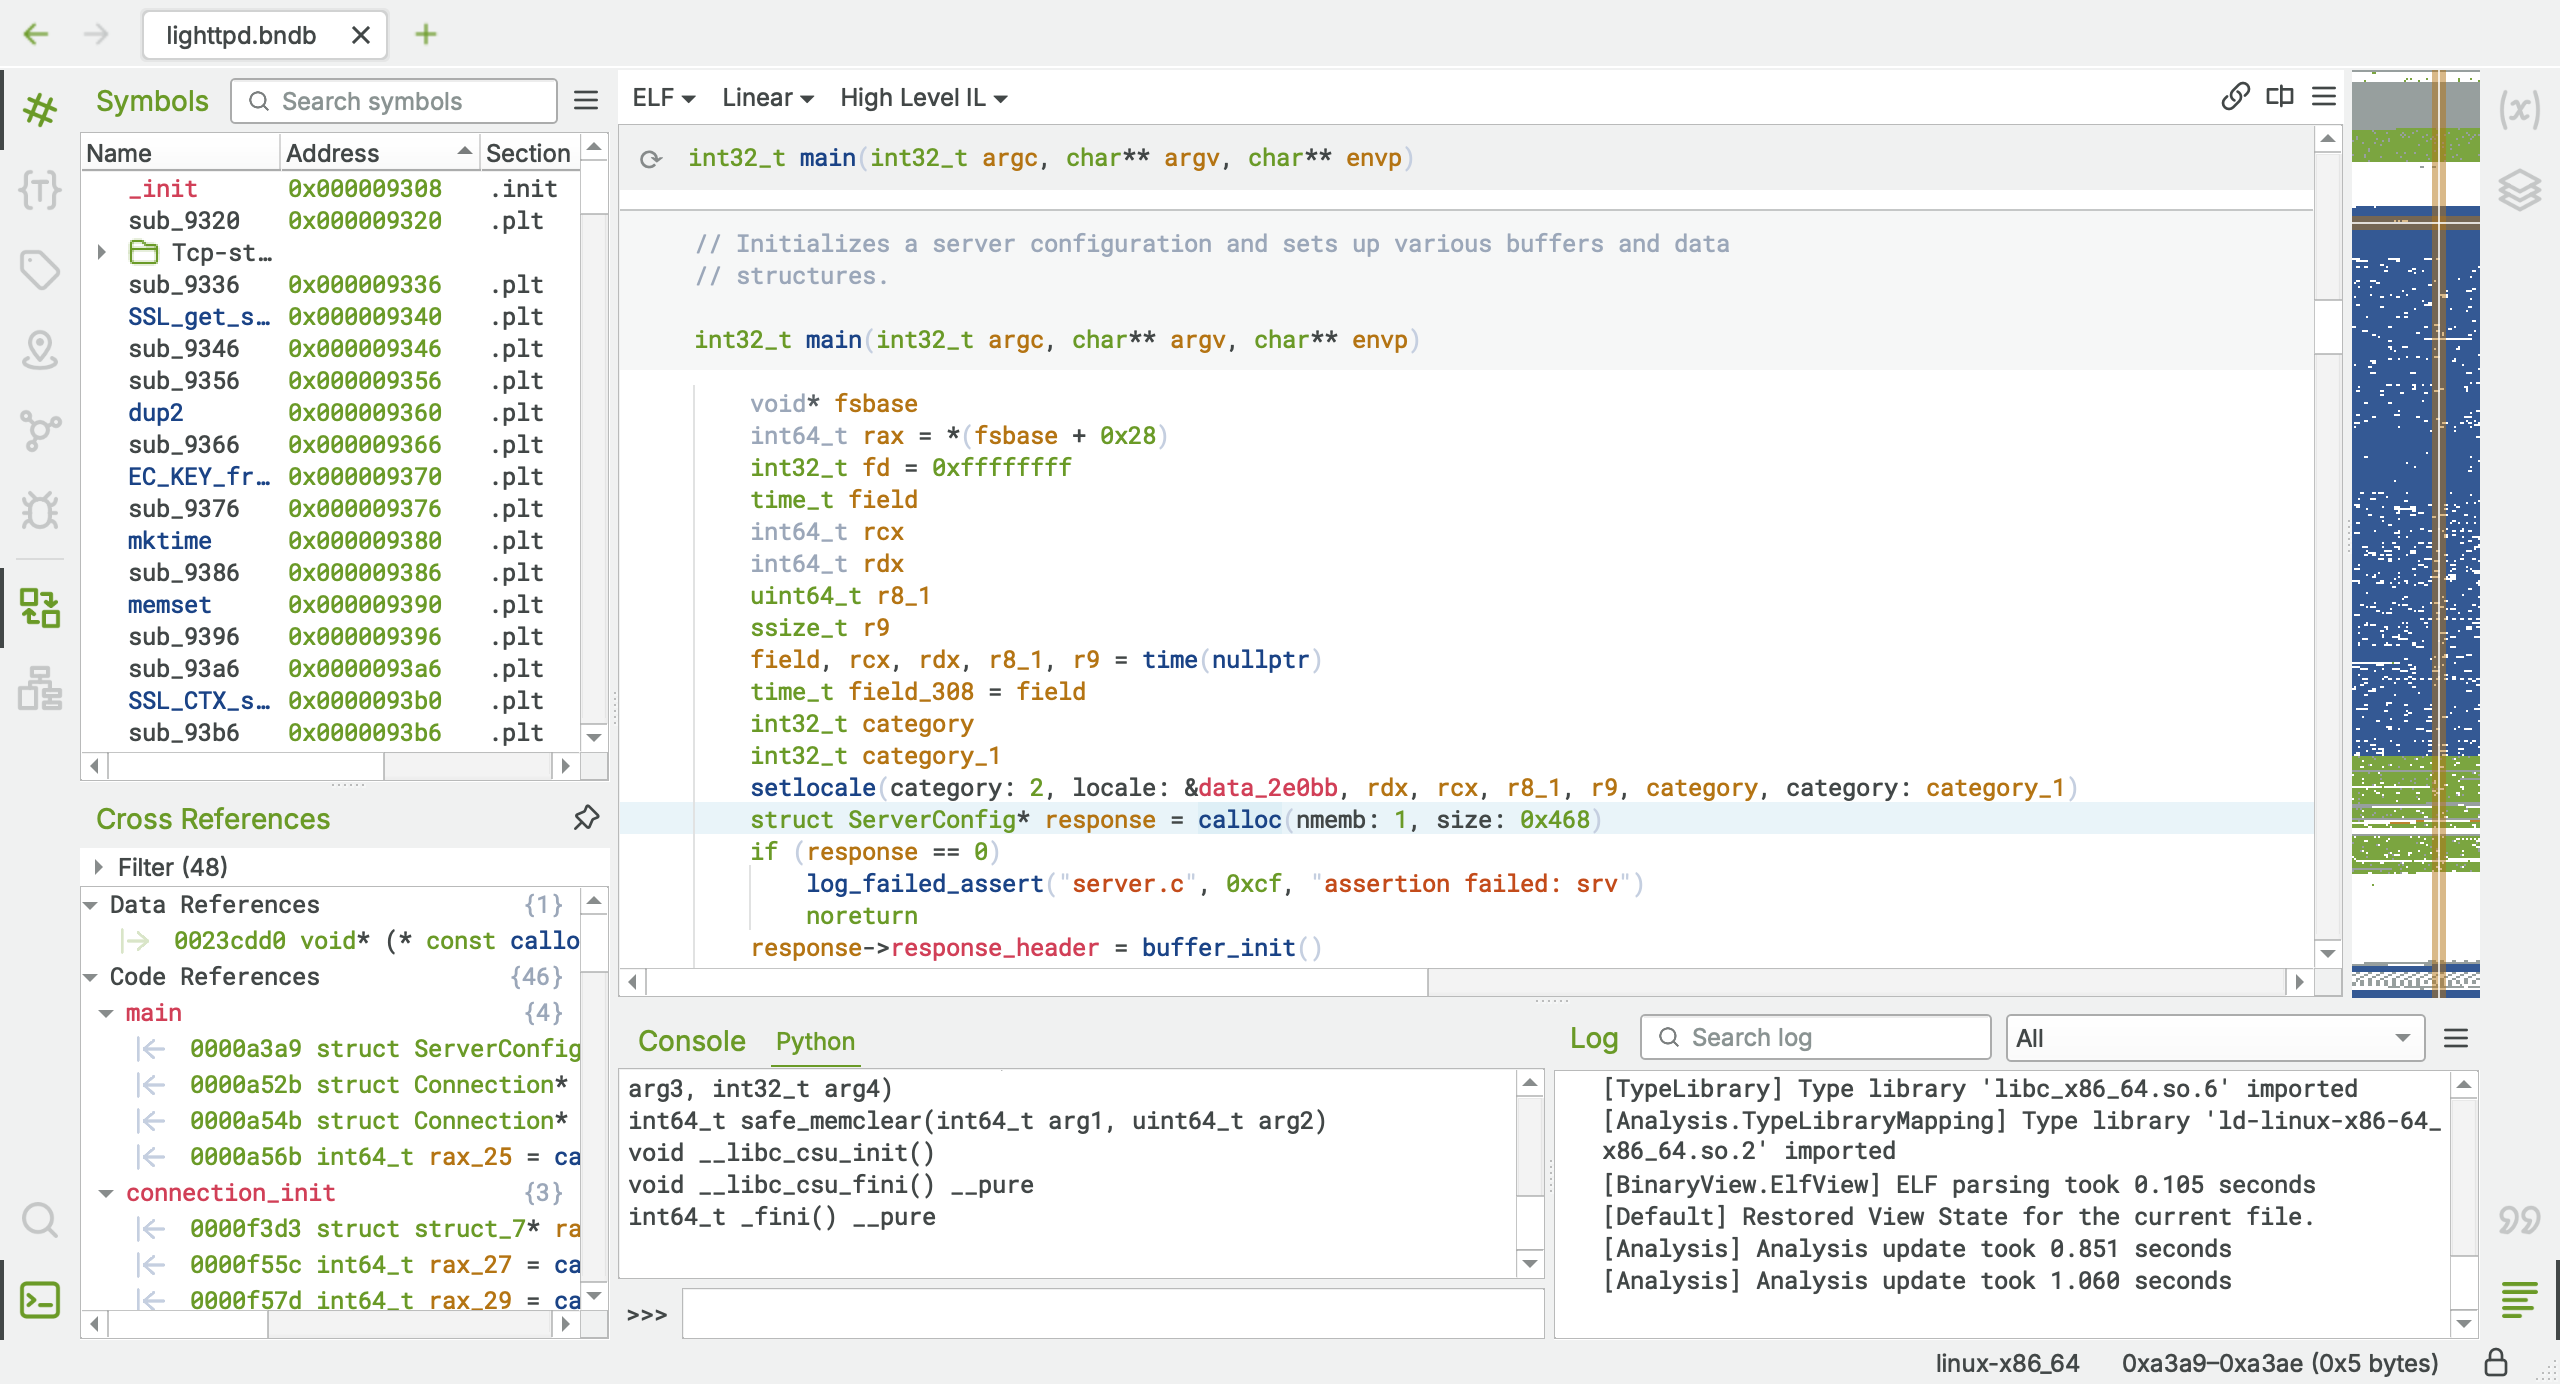The width and height of the screenshot is (2560, 1384).
Task: Click the split pane view icon
Action: pyautogui.click(x=2280, y=97)
